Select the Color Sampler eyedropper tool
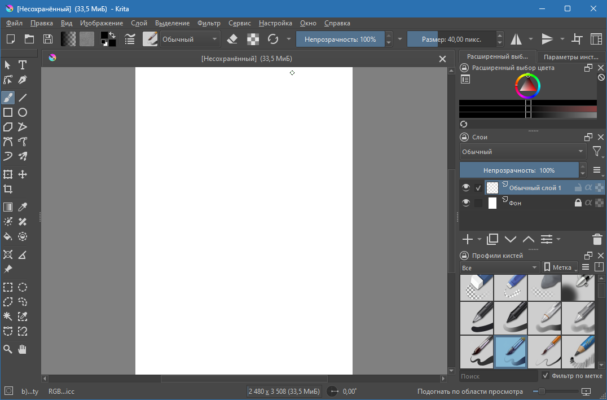This screenshot has height=400, width=607. pyautogui.click(x=22, y=207)
